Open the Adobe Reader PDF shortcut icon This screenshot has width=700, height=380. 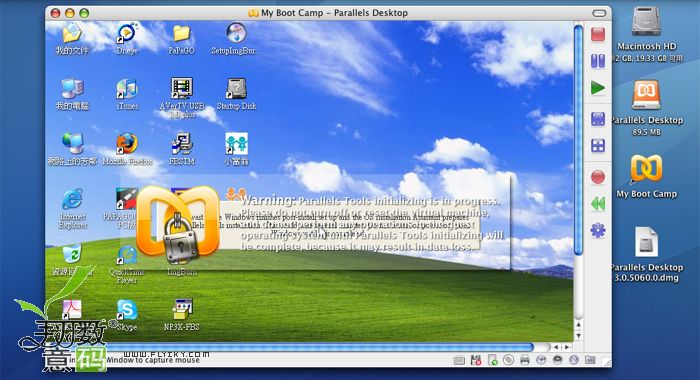point(72,309)
